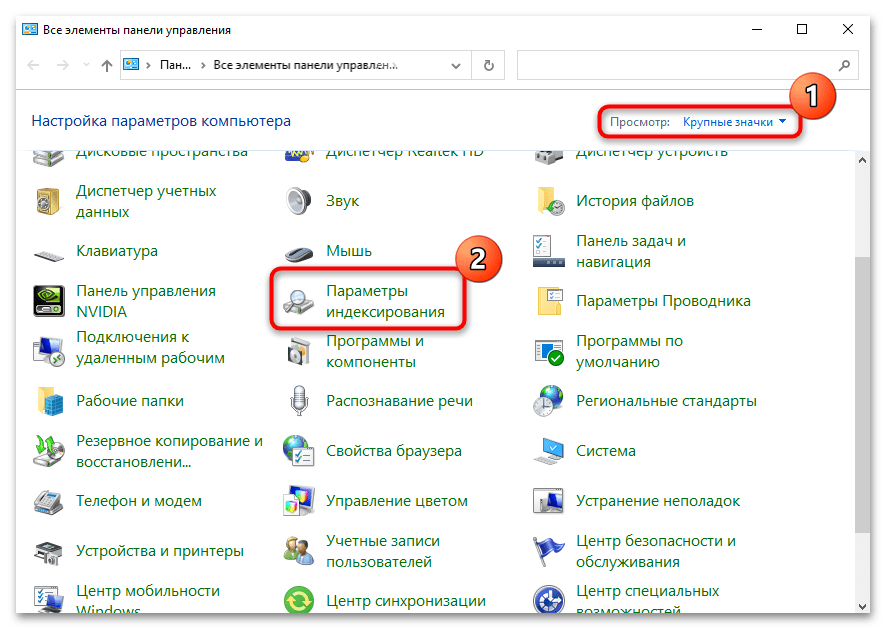
Task: Open the Keyboard (Клавиатура) icon
Action: point(50,251)
